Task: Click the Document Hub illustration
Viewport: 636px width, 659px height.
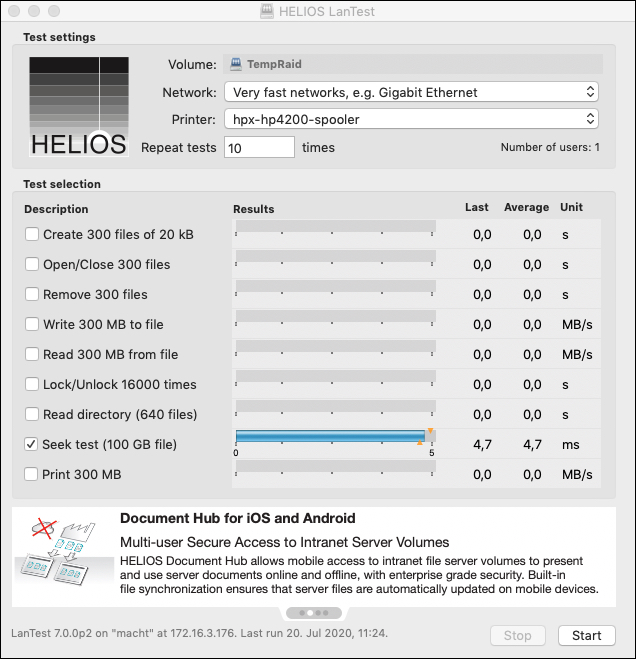Action: click(63, 553)
